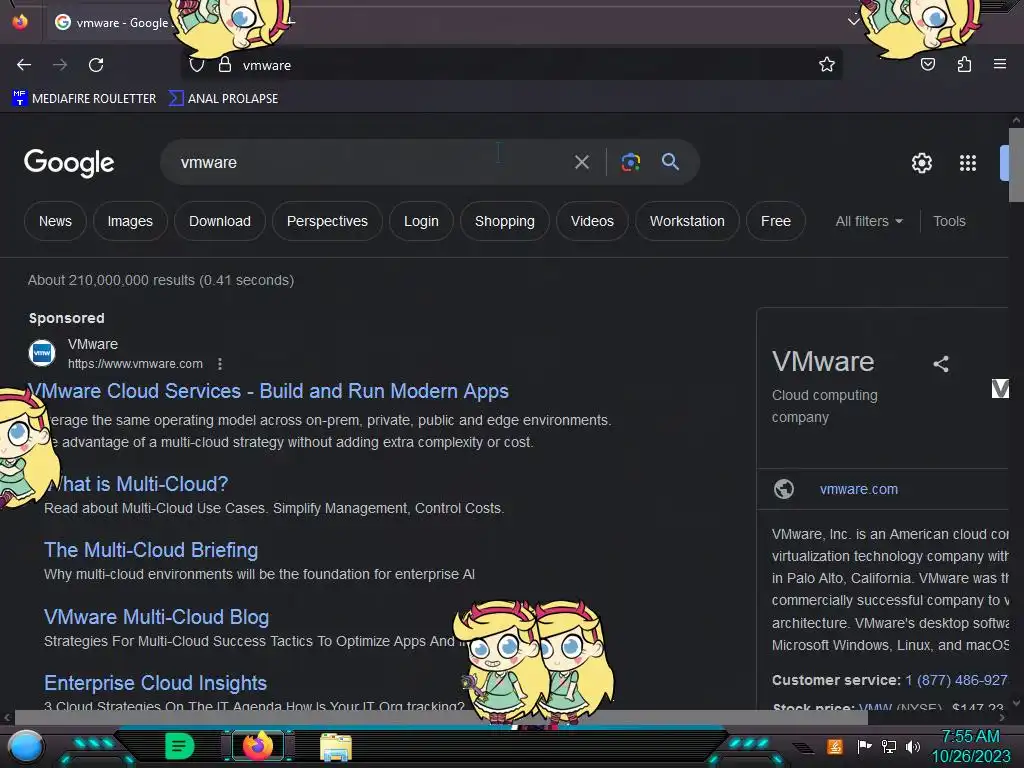The width and height of the screenshot is (1024, 768).
Task: Open Enterprise Cloud Insights link
Action: click(155, 682)
